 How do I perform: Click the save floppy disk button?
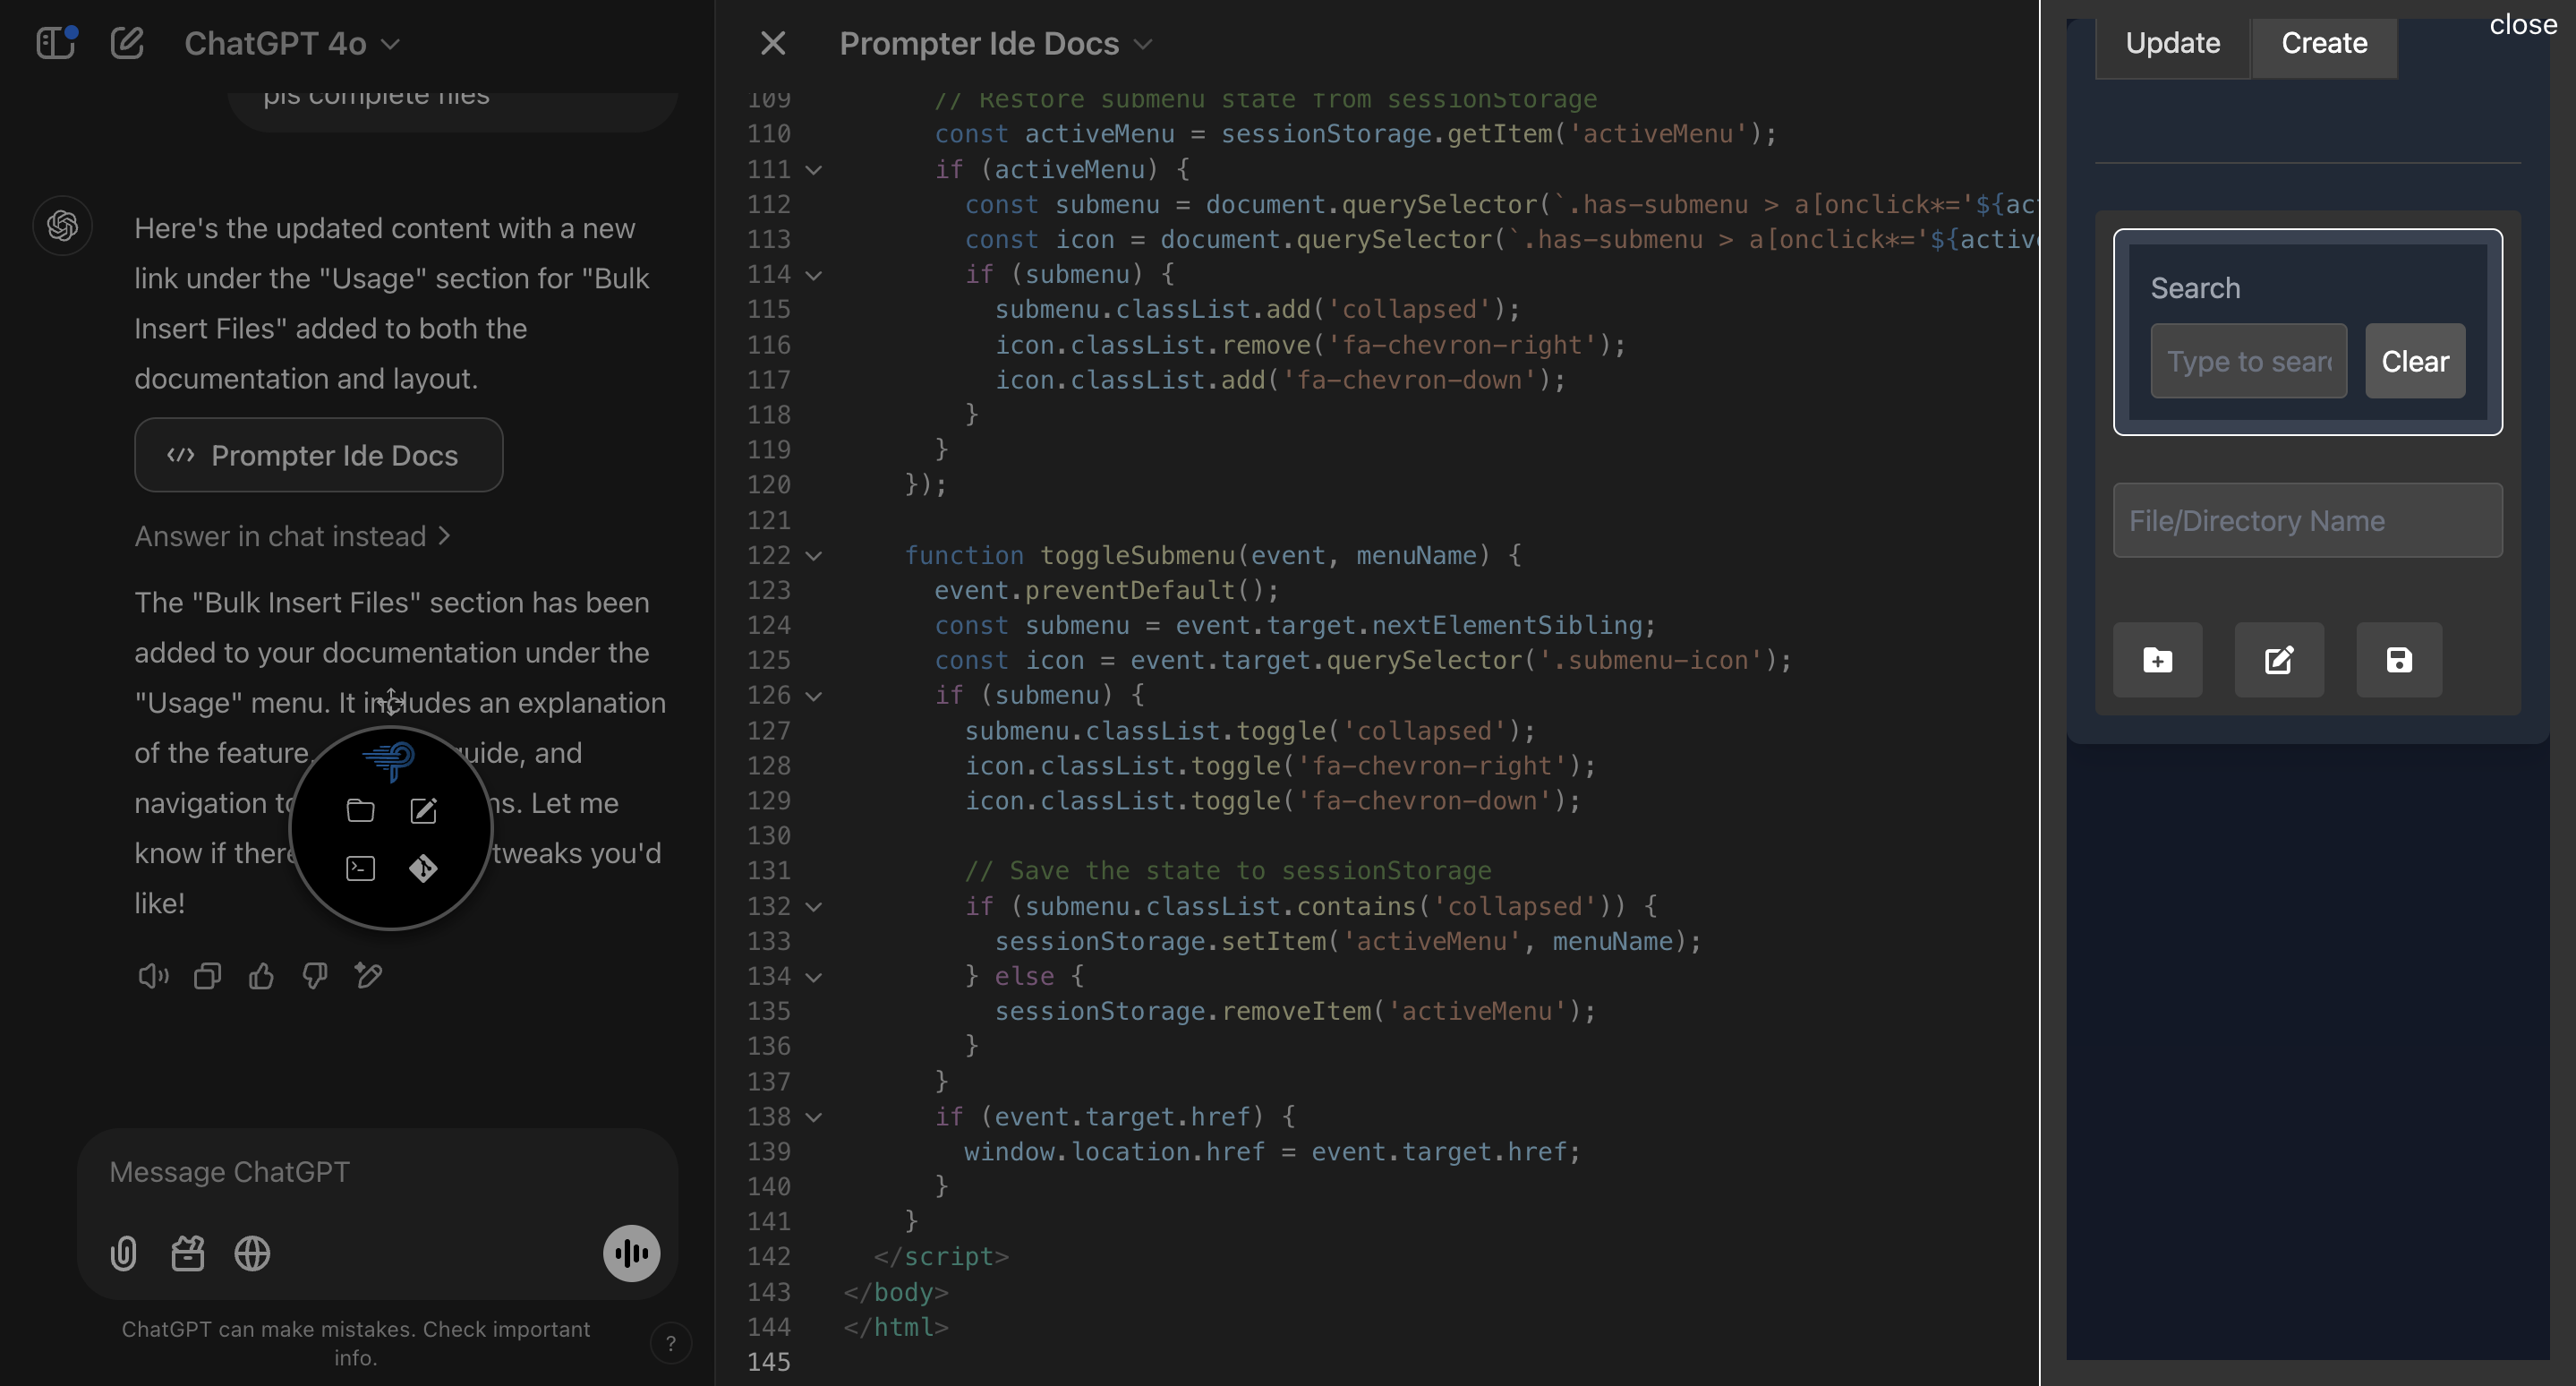point(2398,660)
